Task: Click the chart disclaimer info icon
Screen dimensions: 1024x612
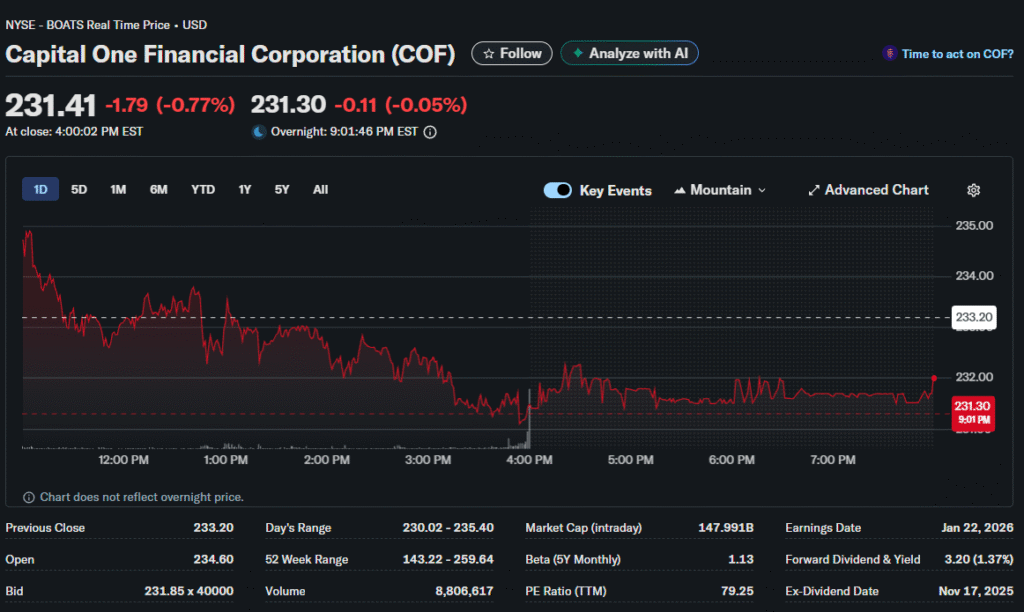Action: tap(29, 497)
